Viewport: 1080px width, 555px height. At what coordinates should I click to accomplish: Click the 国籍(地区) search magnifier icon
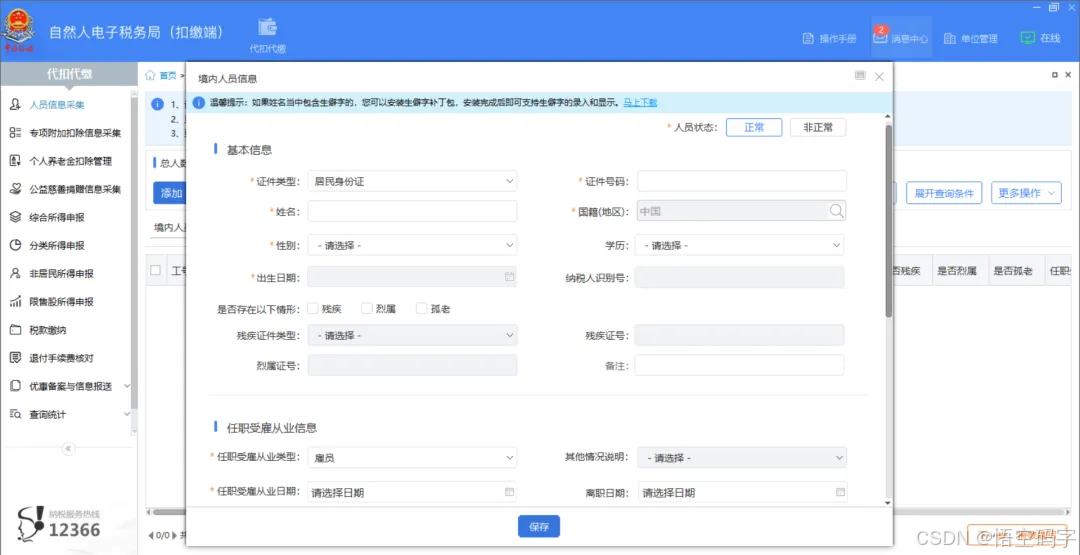[836, 211]
